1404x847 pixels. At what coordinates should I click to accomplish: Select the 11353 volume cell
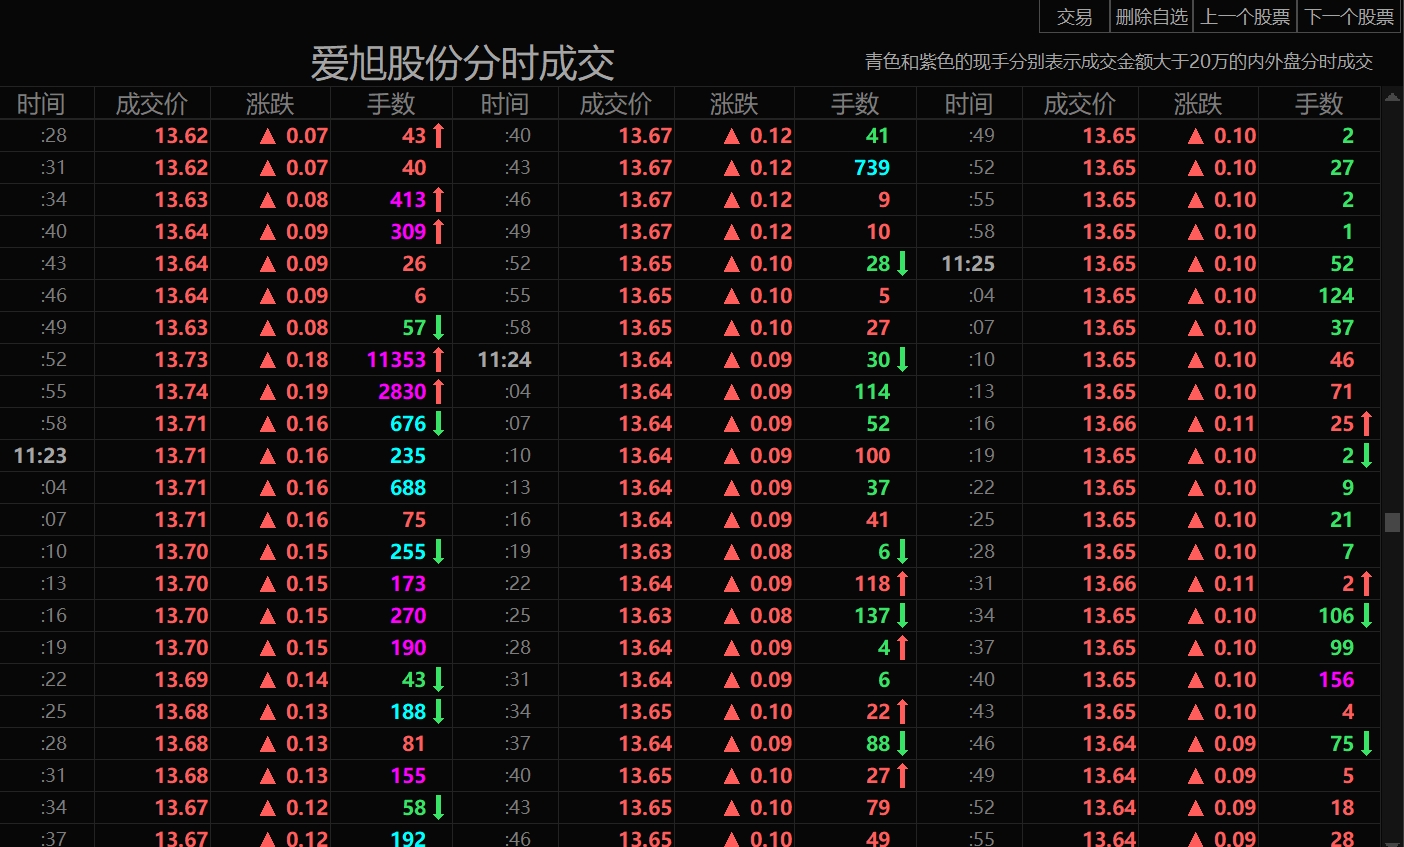397,360
